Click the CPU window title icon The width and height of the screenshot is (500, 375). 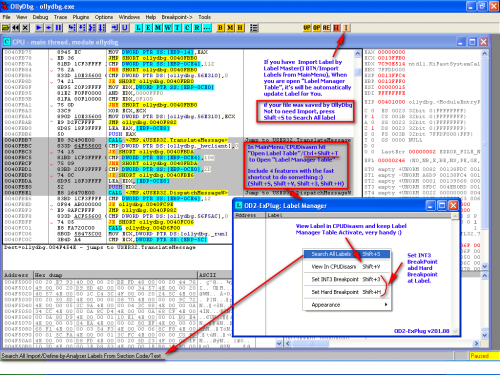(7, 42)
